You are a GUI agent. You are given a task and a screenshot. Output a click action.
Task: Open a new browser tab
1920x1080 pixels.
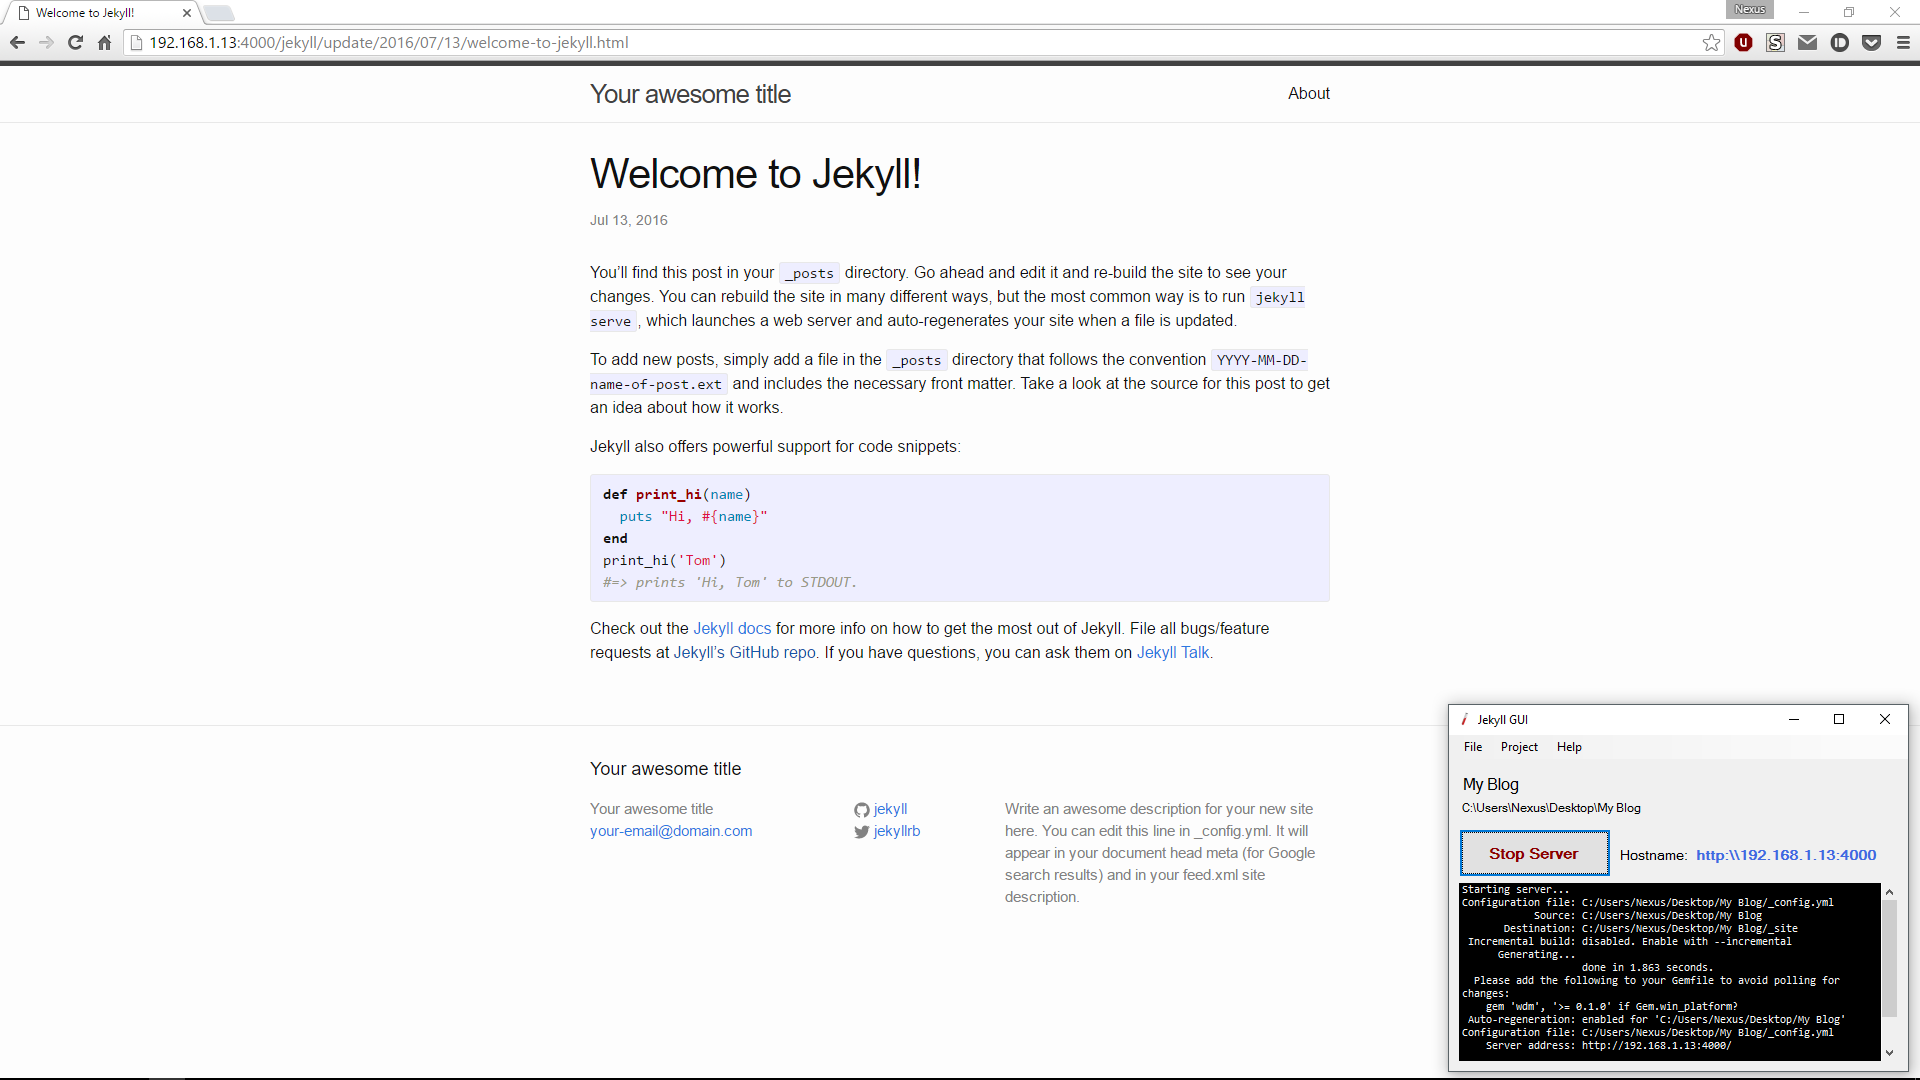pyautogui.click(x=219, y=13)
